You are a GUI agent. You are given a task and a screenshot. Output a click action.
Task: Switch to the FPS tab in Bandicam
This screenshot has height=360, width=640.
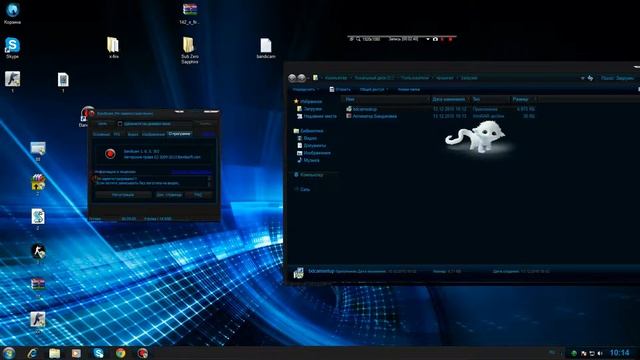pos(117,134)
